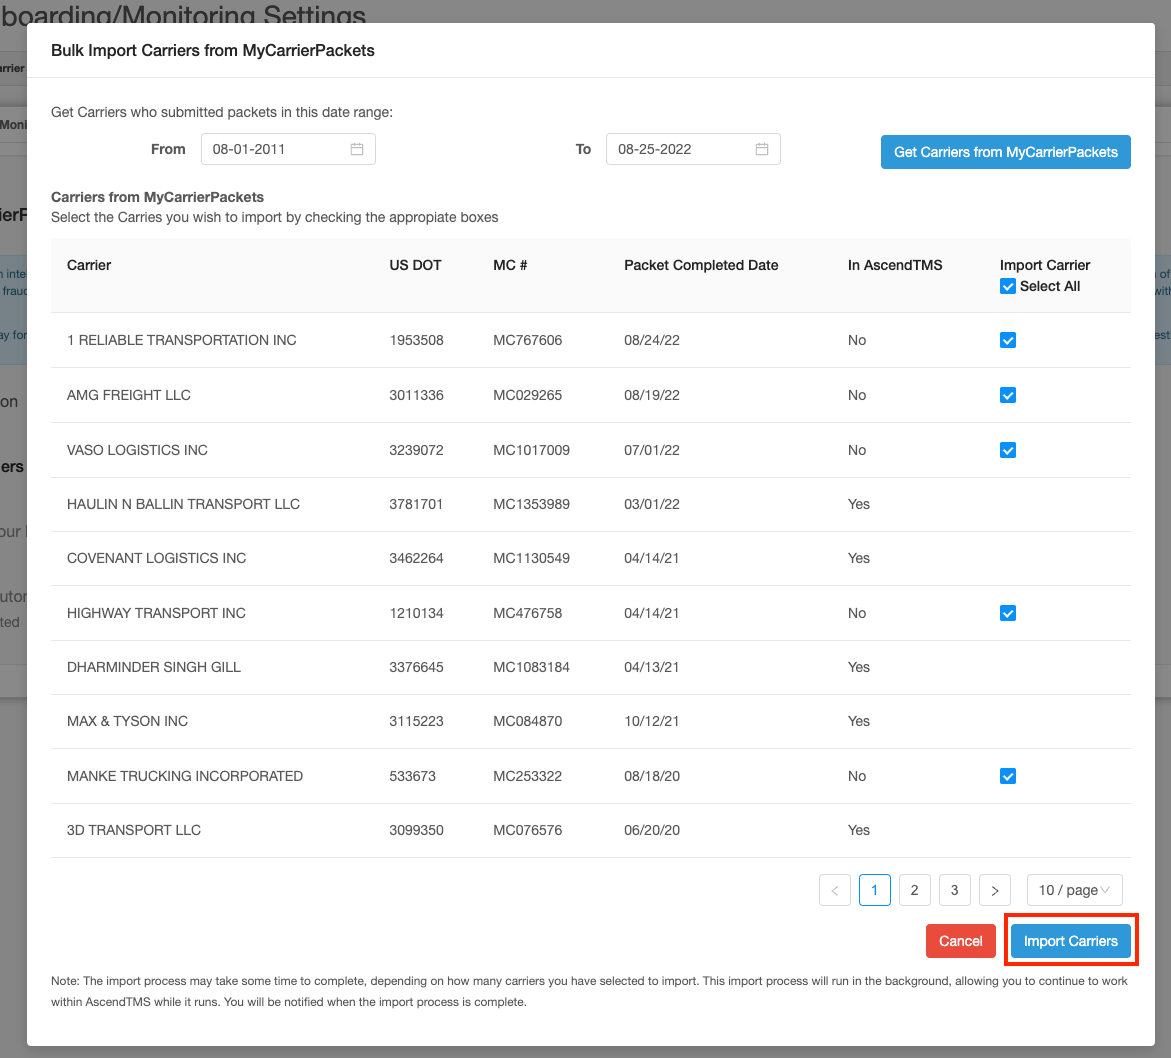Click MC number MC029265
Screen dimensions: 1171x1058
tap(527, 396)
